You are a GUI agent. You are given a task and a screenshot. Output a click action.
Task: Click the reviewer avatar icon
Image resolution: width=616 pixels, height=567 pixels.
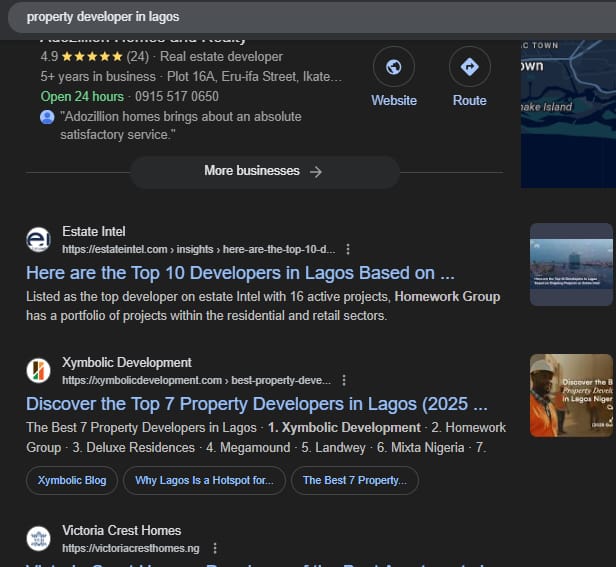click(47, 117)
